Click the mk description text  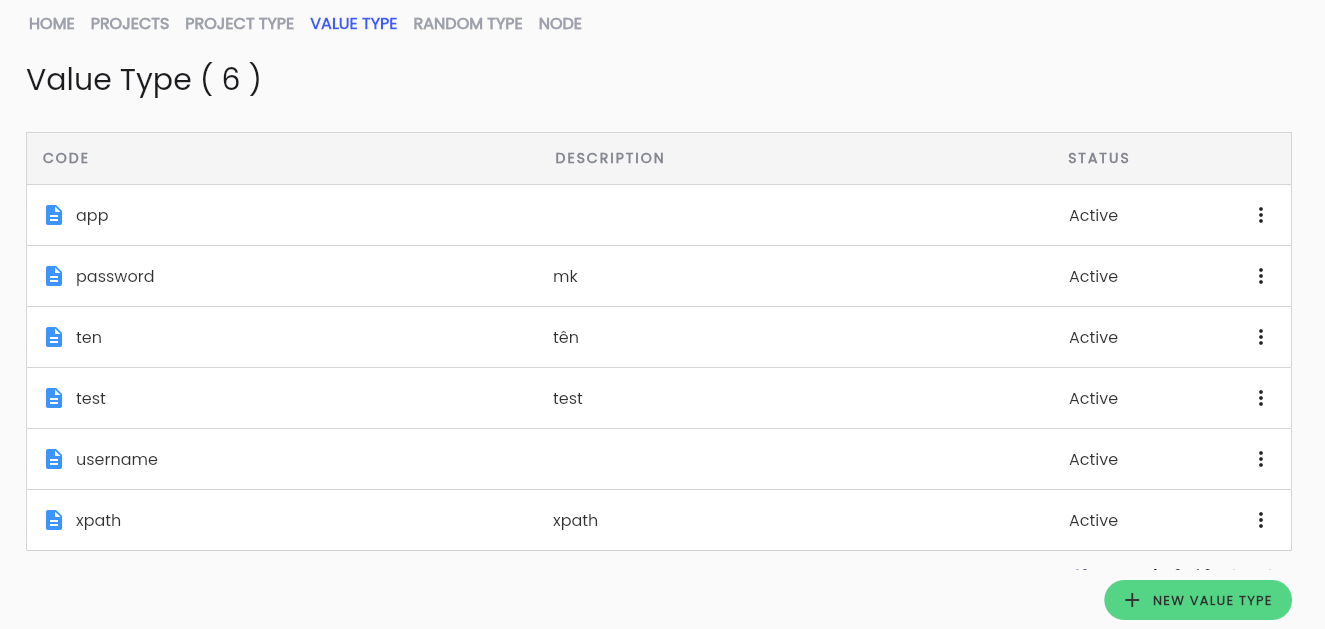pyautogui.click(x=565, y=276)
